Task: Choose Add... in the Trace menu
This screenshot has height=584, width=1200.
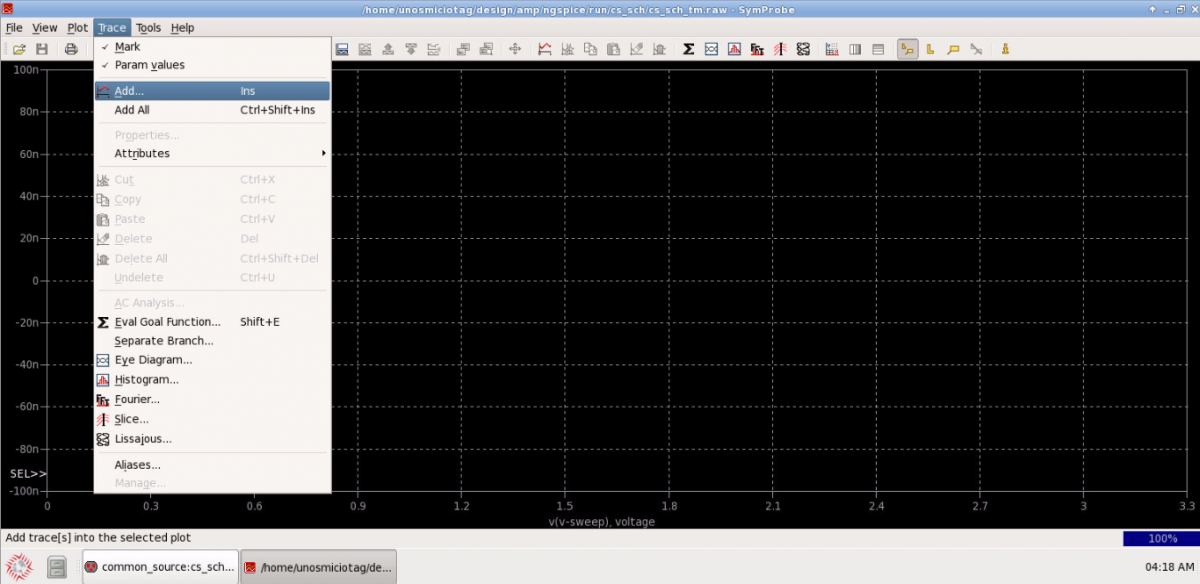Action: 212,91
